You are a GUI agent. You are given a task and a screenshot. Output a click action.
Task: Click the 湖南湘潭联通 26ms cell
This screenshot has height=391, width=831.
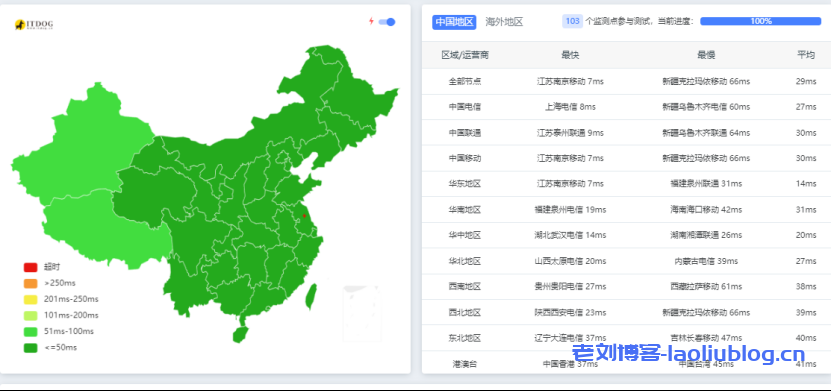(706, 235)
